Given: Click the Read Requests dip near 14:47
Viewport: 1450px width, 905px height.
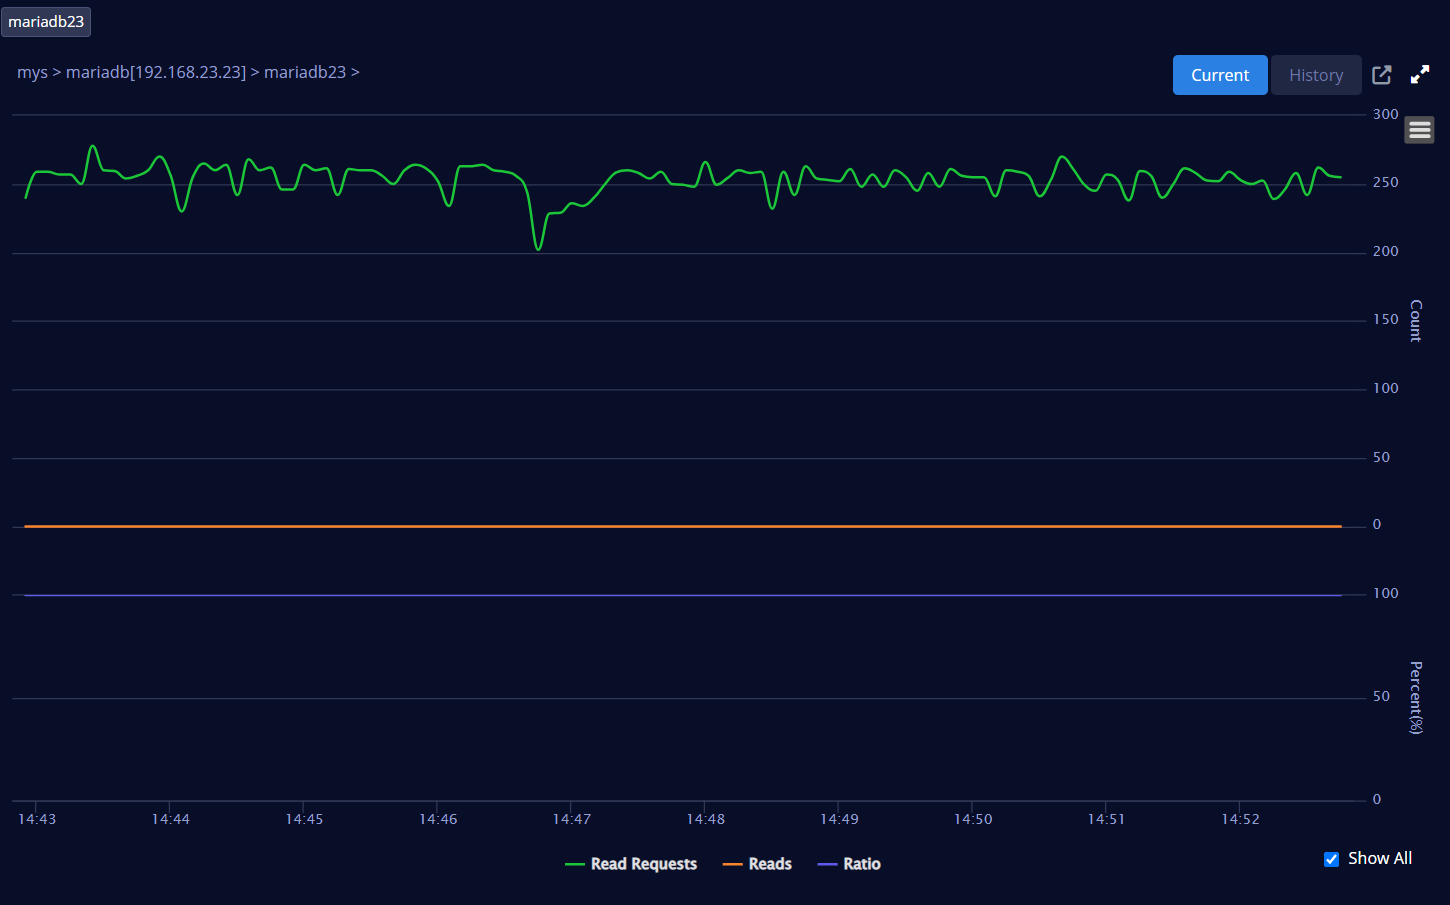Looking at the screenshot, I should (538, 247).
